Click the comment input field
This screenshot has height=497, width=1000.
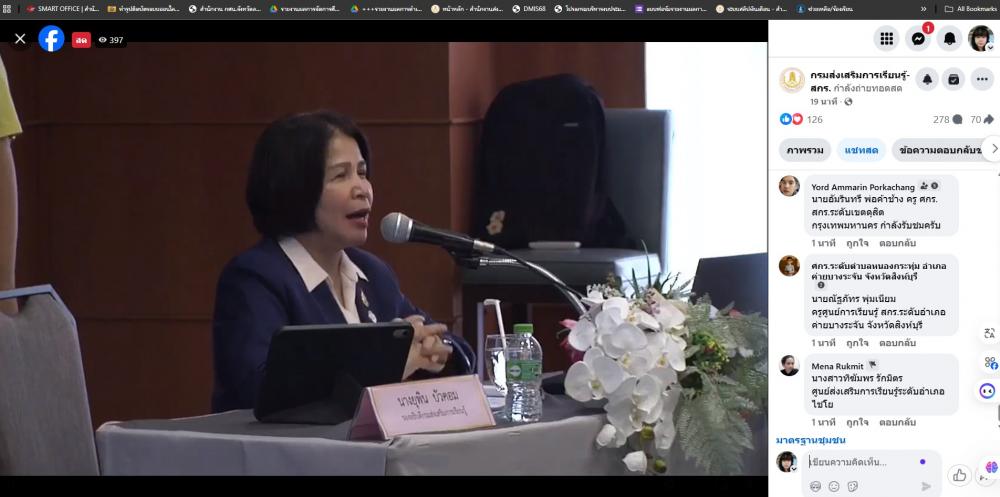(x=860, y=462)
